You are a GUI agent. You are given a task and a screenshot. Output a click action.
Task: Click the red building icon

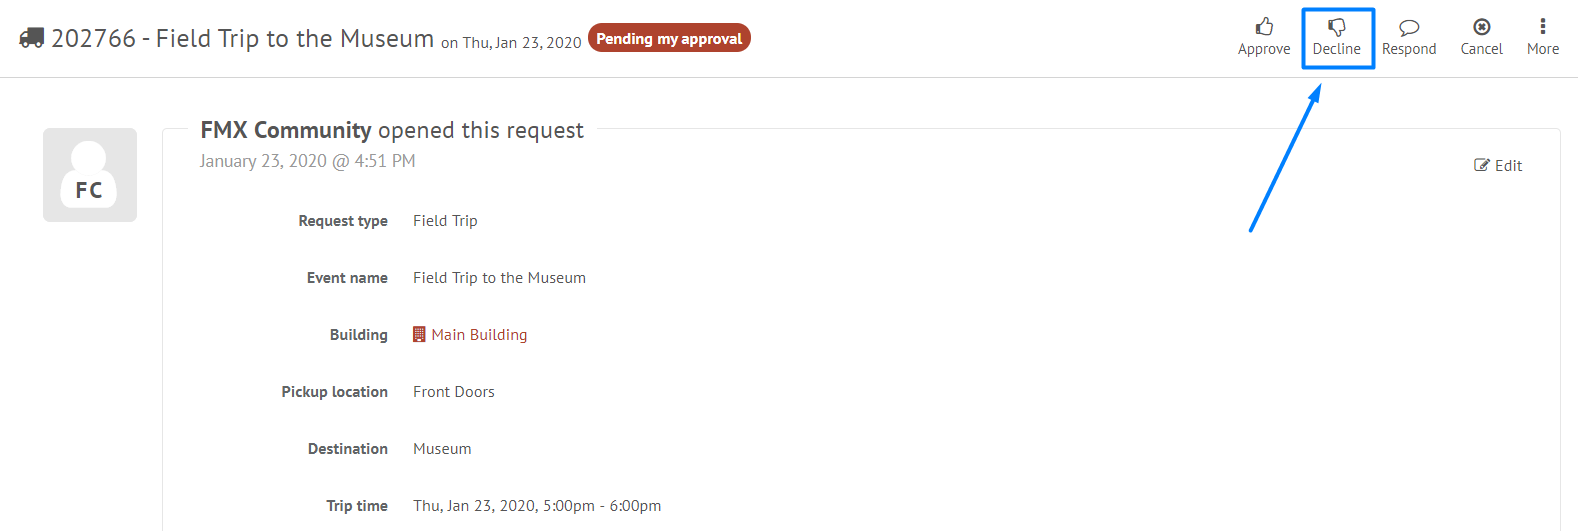[x=419, y=335]
